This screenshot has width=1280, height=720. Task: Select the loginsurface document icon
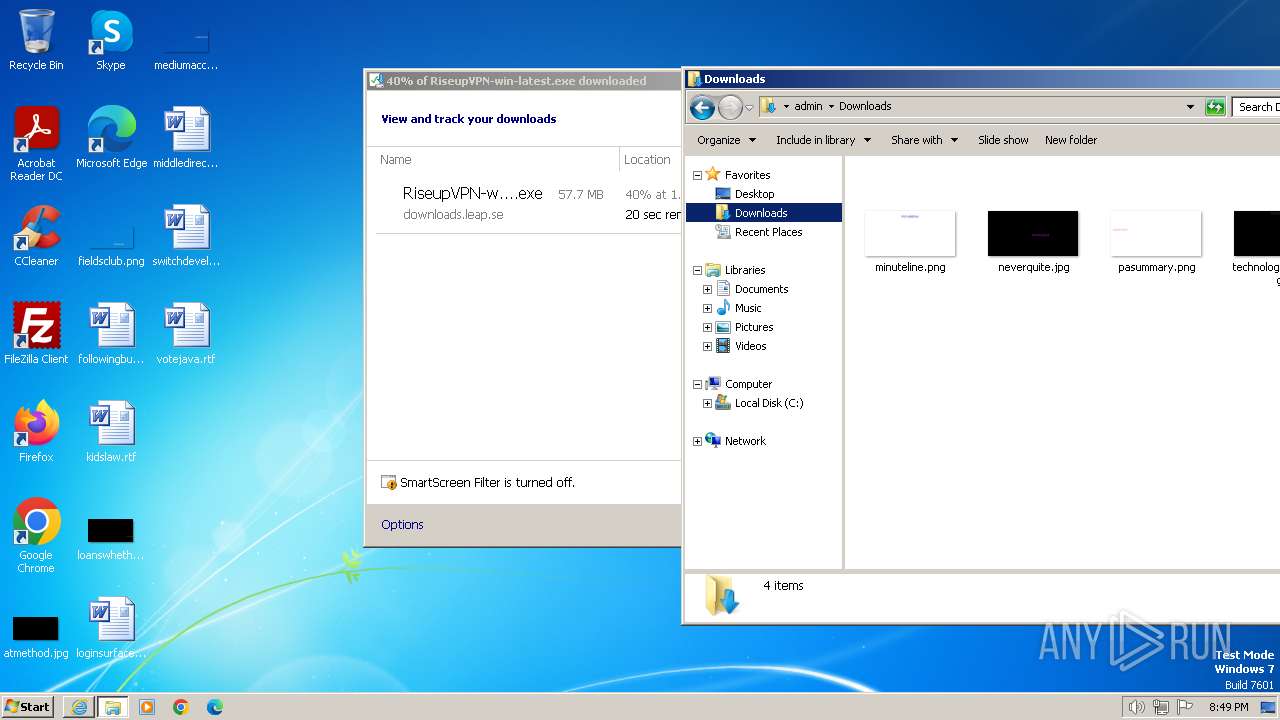[x=111, y=628]
